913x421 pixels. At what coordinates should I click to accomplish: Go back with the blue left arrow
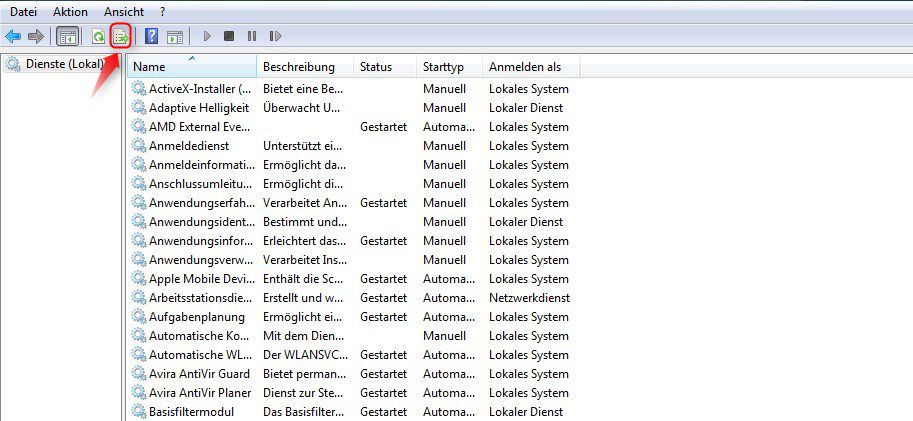(x=13, y=37)
